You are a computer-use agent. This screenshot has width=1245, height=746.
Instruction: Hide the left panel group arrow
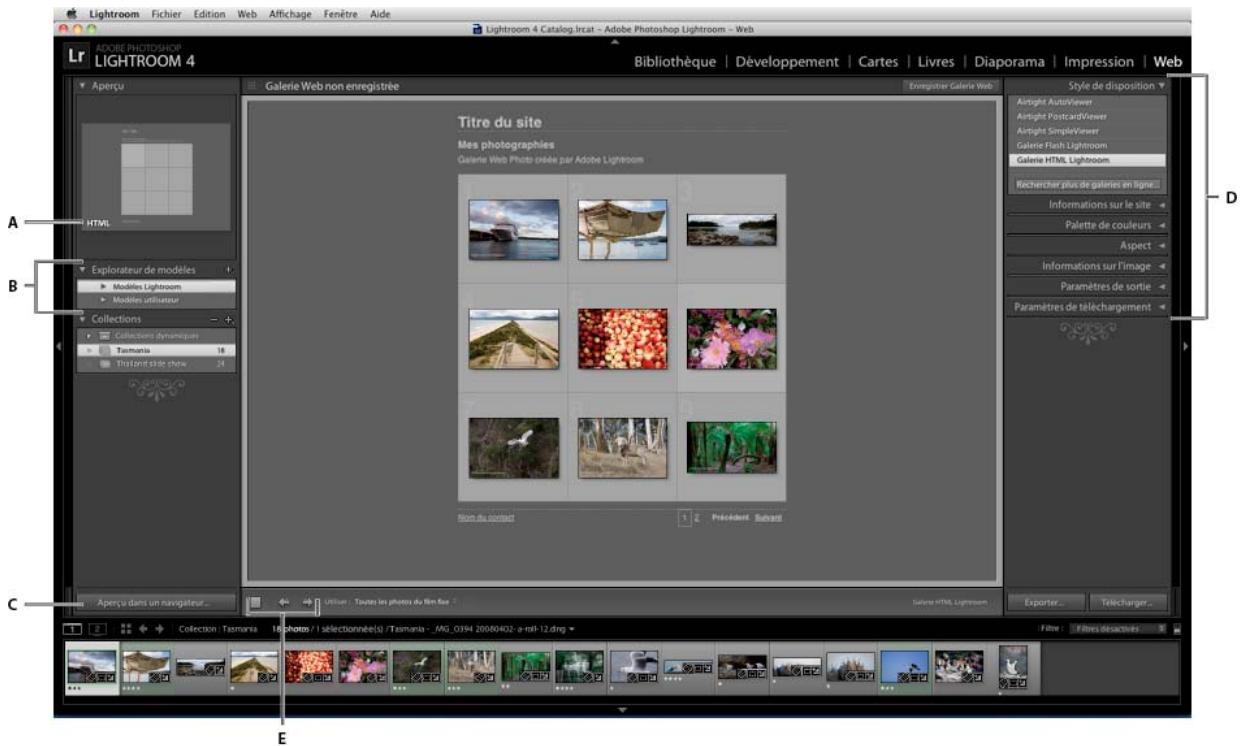[x=58, y=346]
